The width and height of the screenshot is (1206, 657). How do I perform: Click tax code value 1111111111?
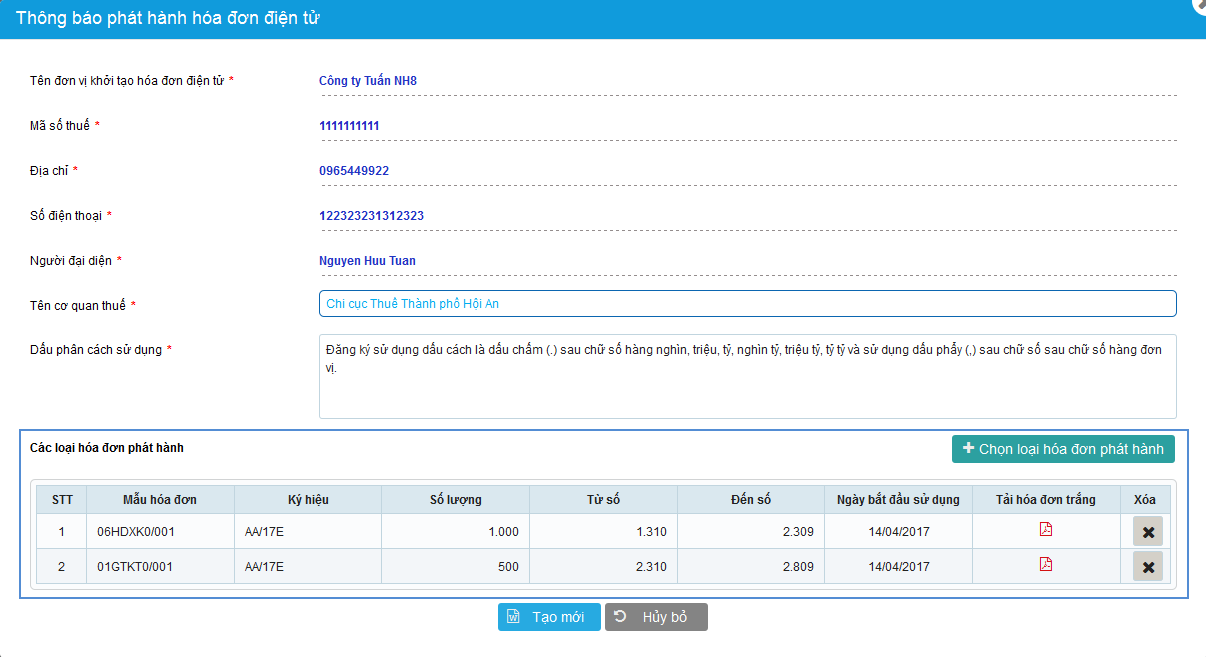(349, 126)
